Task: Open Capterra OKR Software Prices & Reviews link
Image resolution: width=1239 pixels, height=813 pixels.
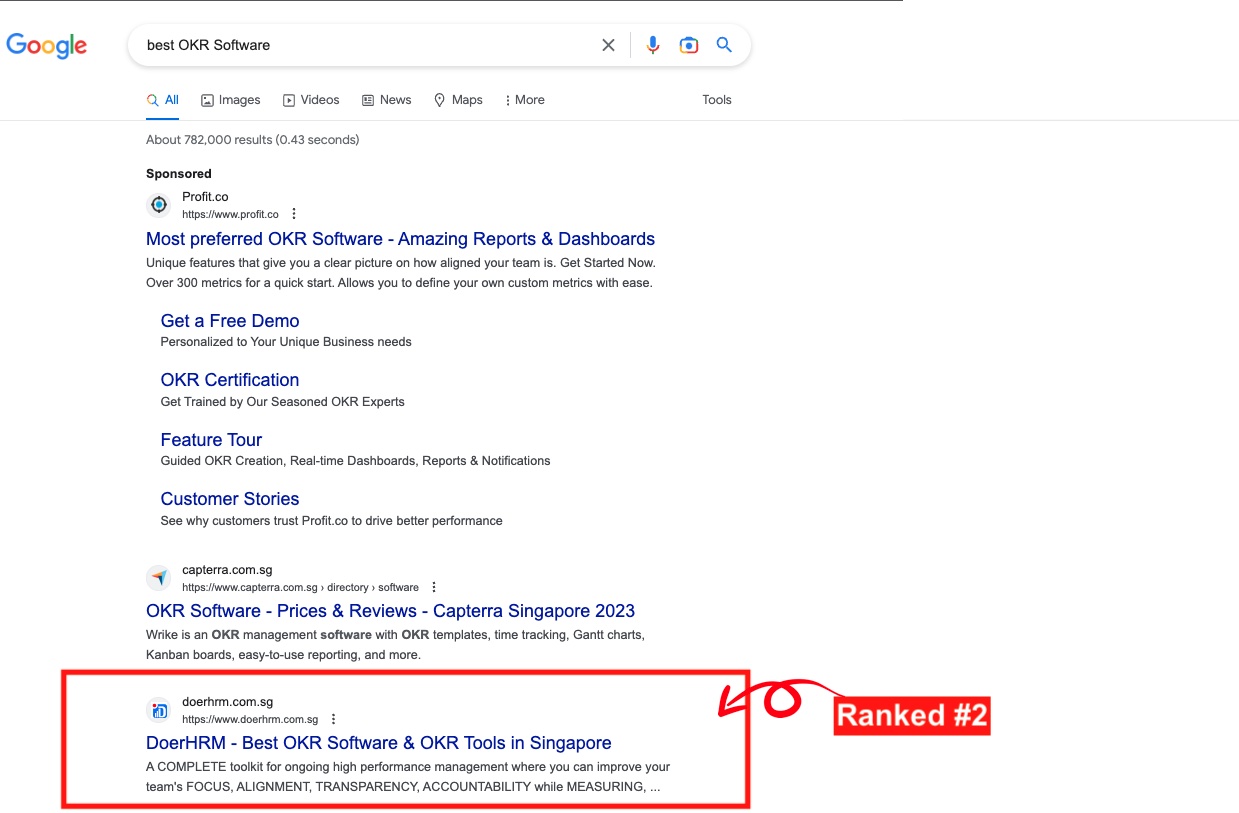Action: coord(390,611)
